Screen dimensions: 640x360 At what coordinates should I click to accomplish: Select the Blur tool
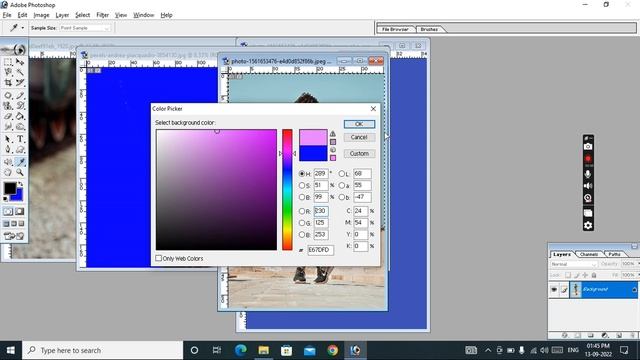click(x=8, y=127)
